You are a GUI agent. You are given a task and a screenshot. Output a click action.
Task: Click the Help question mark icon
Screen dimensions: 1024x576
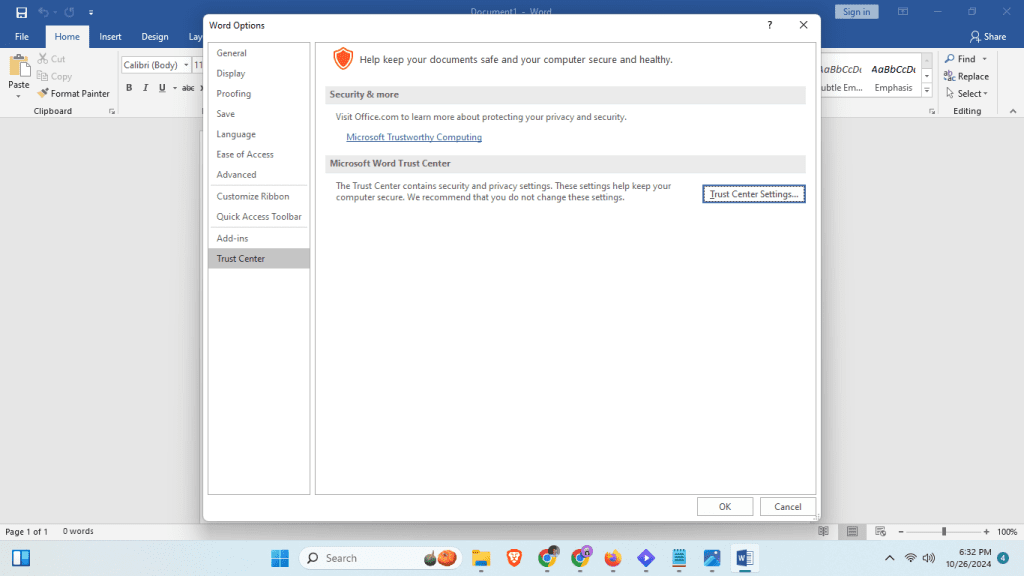[x=770, y=25]
